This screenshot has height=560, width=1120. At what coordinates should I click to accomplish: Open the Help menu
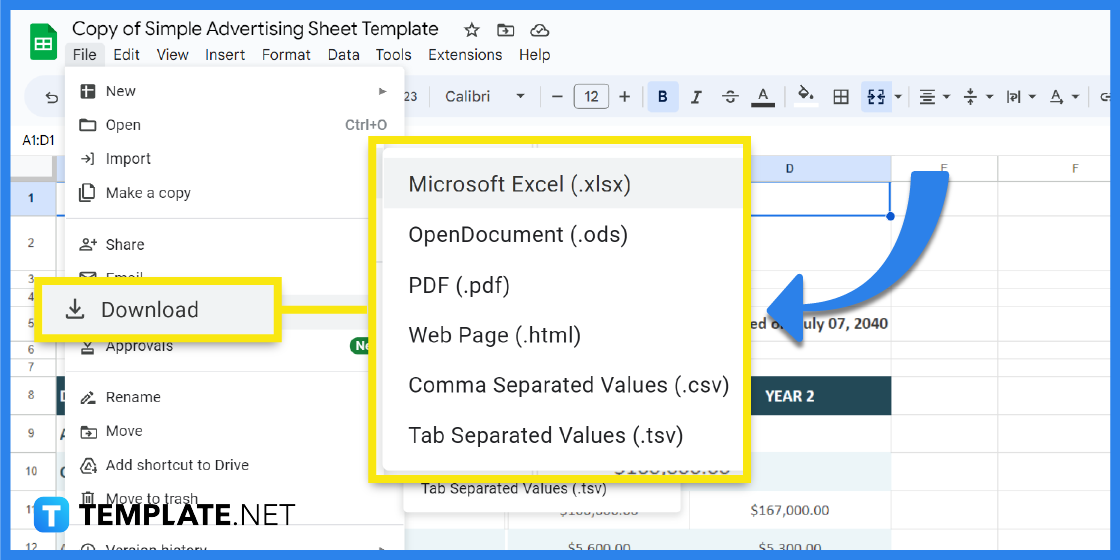(x=534, y=54)
